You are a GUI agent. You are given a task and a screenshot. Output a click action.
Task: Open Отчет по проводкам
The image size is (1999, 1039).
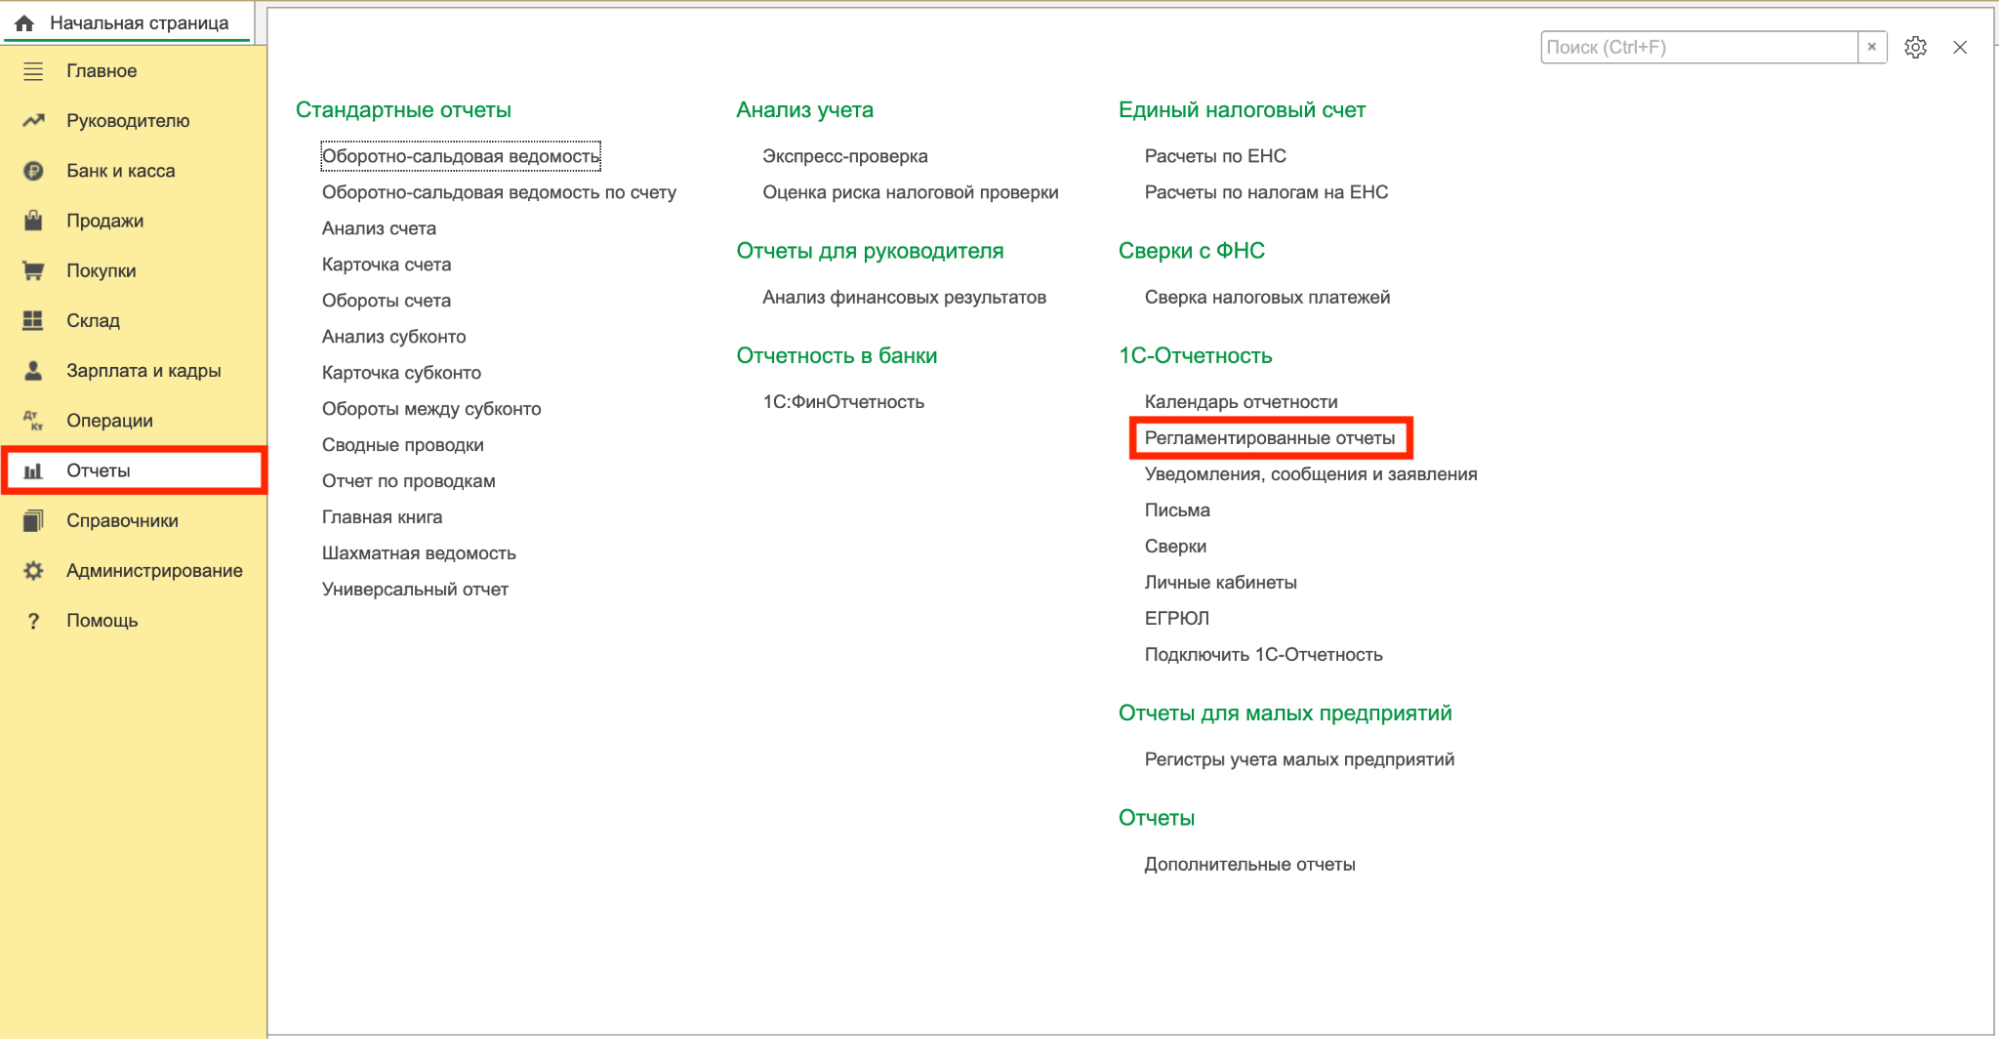[409, 481]
